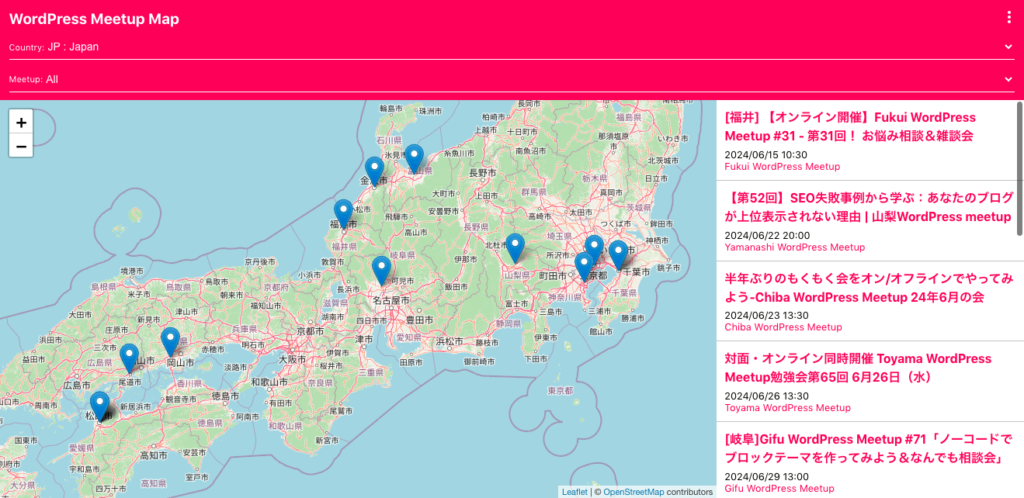Open the Country JP : Japan dropdown

click(x=512, y=47)
